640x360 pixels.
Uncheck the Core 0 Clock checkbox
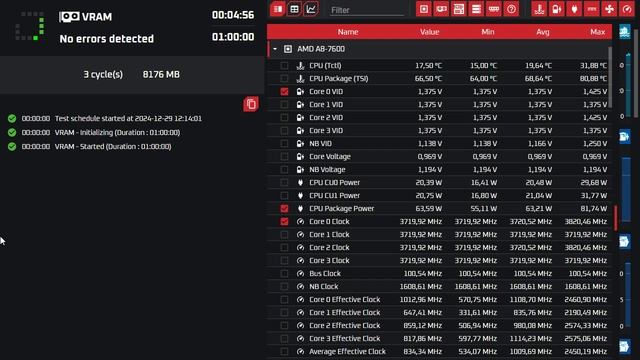(x=284, y=222)
